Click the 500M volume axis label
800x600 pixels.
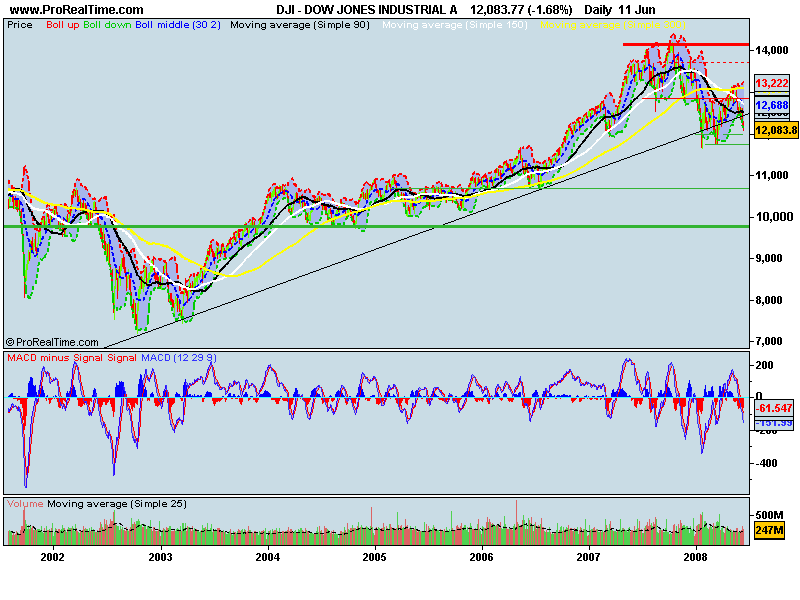(769, 515)
